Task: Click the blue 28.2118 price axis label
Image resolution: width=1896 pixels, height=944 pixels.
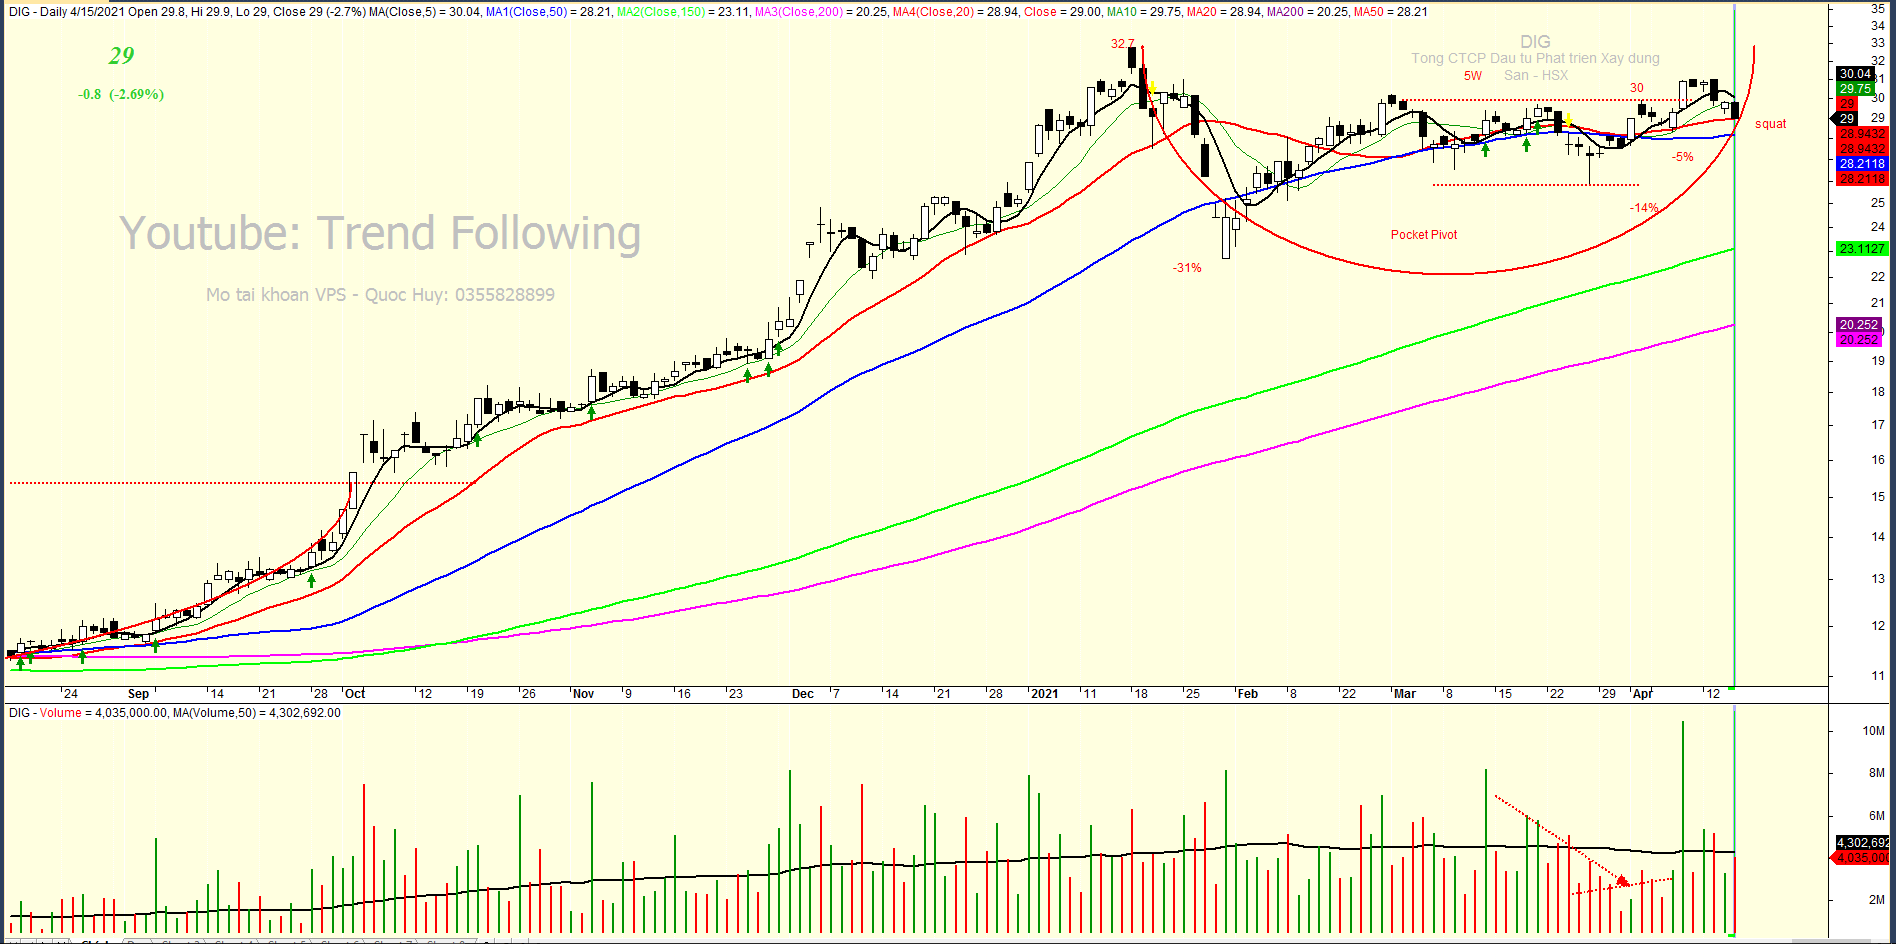Action: point(1861,163)
